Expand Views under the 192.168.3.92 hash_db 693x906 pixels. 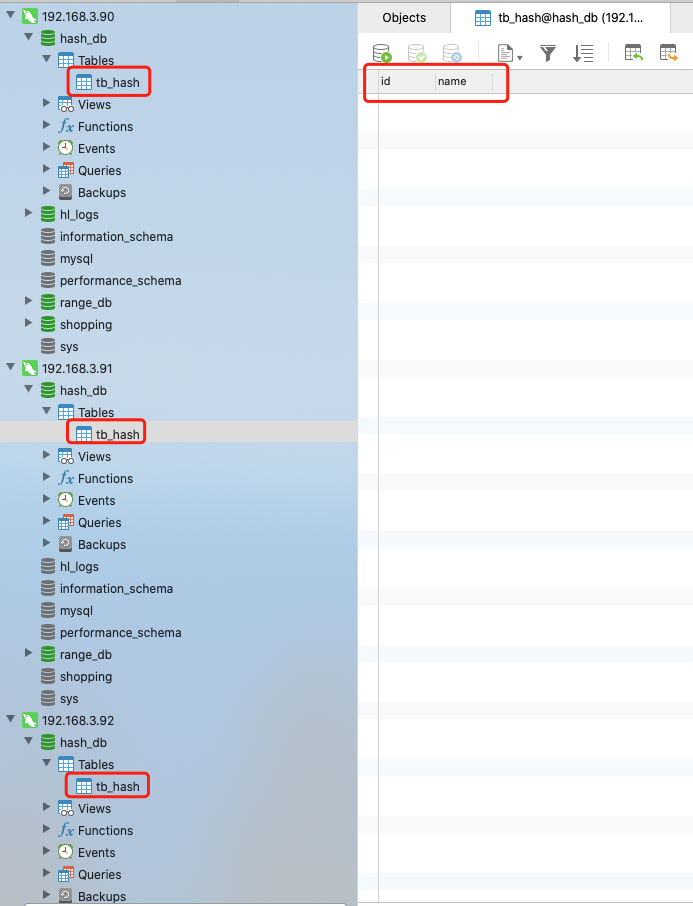click(47, 808)
